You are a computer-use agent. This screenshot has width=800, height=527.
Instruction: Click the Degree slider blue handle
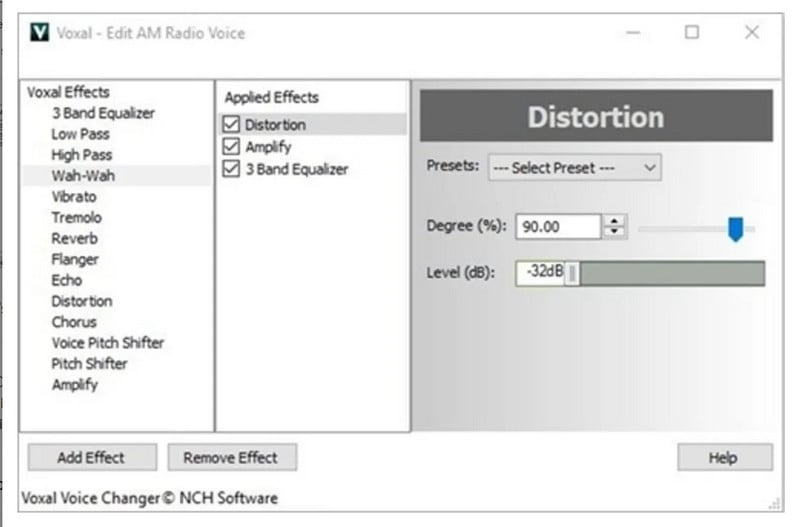tap(735, 229)
